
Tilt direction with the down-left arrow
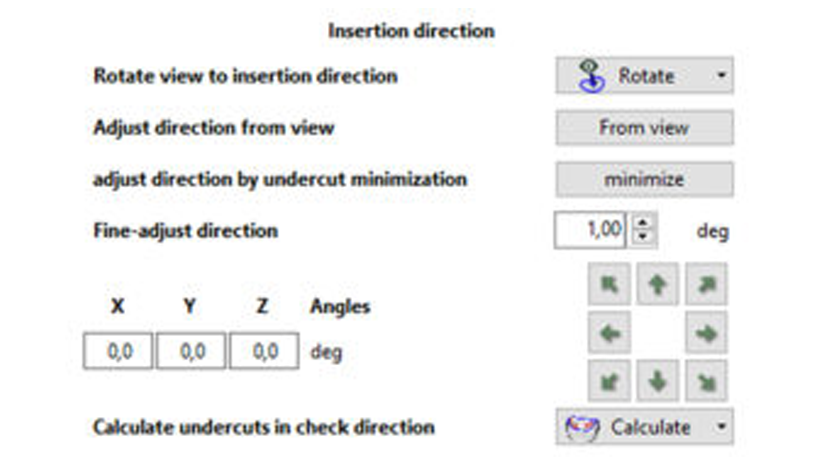(609, 381)
